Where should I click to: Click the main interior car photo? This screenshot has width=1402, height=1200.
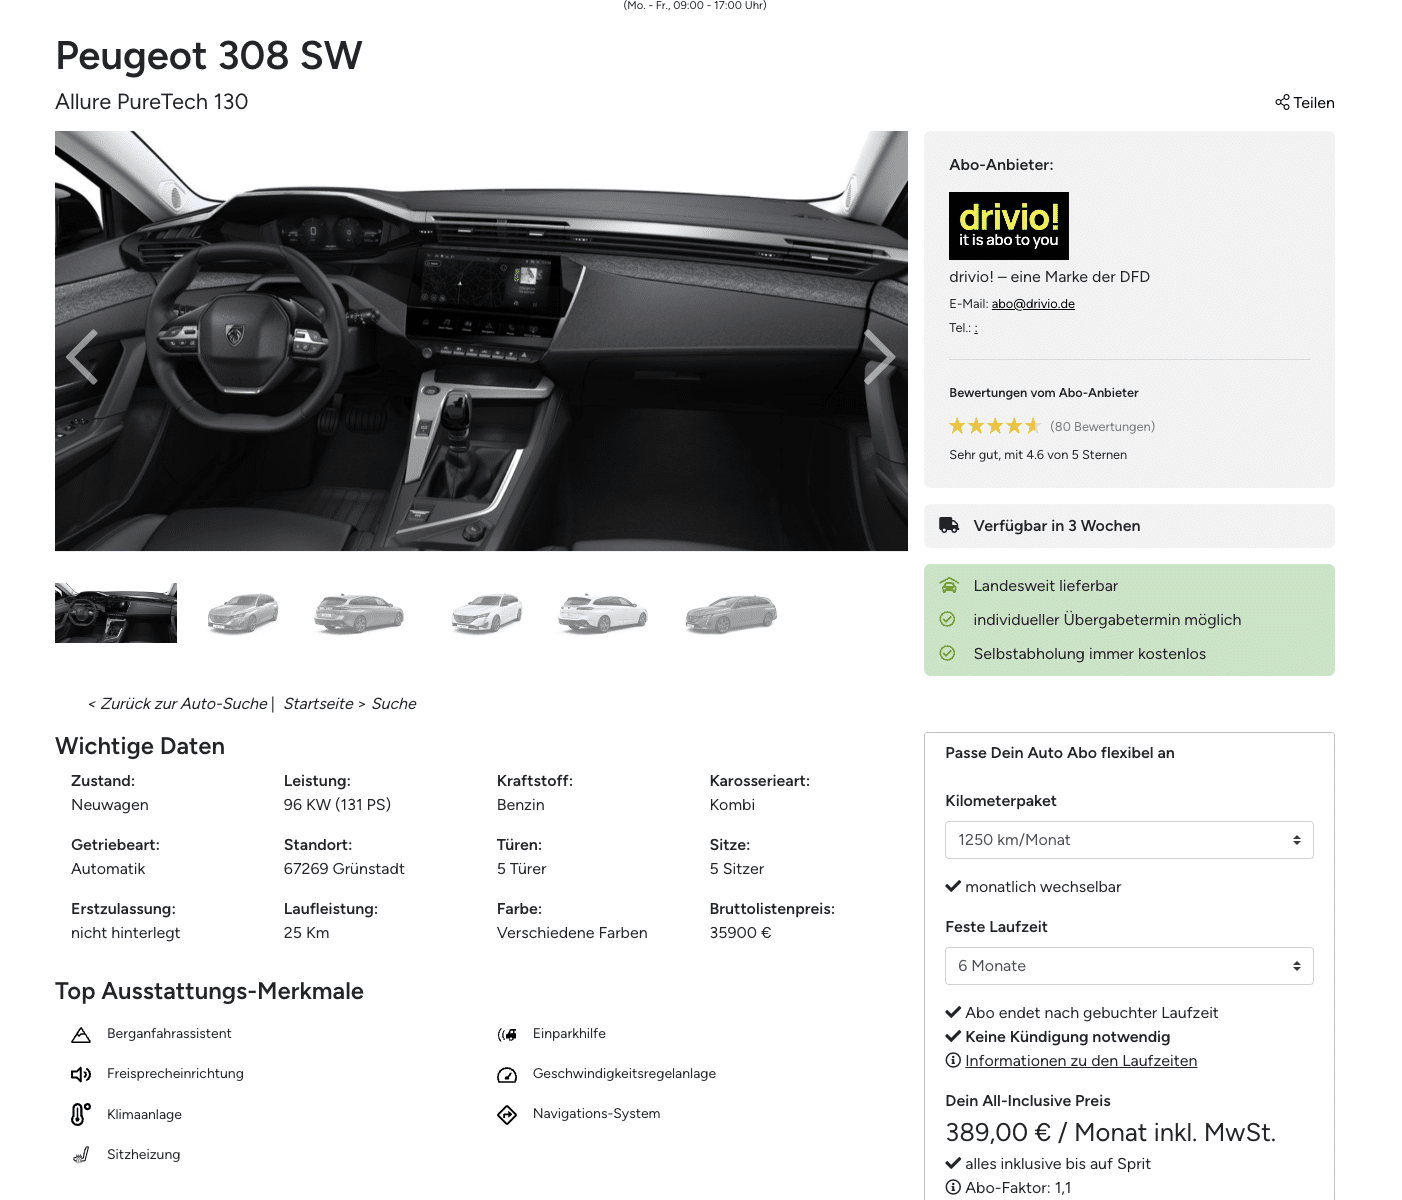tap(481, 341)
